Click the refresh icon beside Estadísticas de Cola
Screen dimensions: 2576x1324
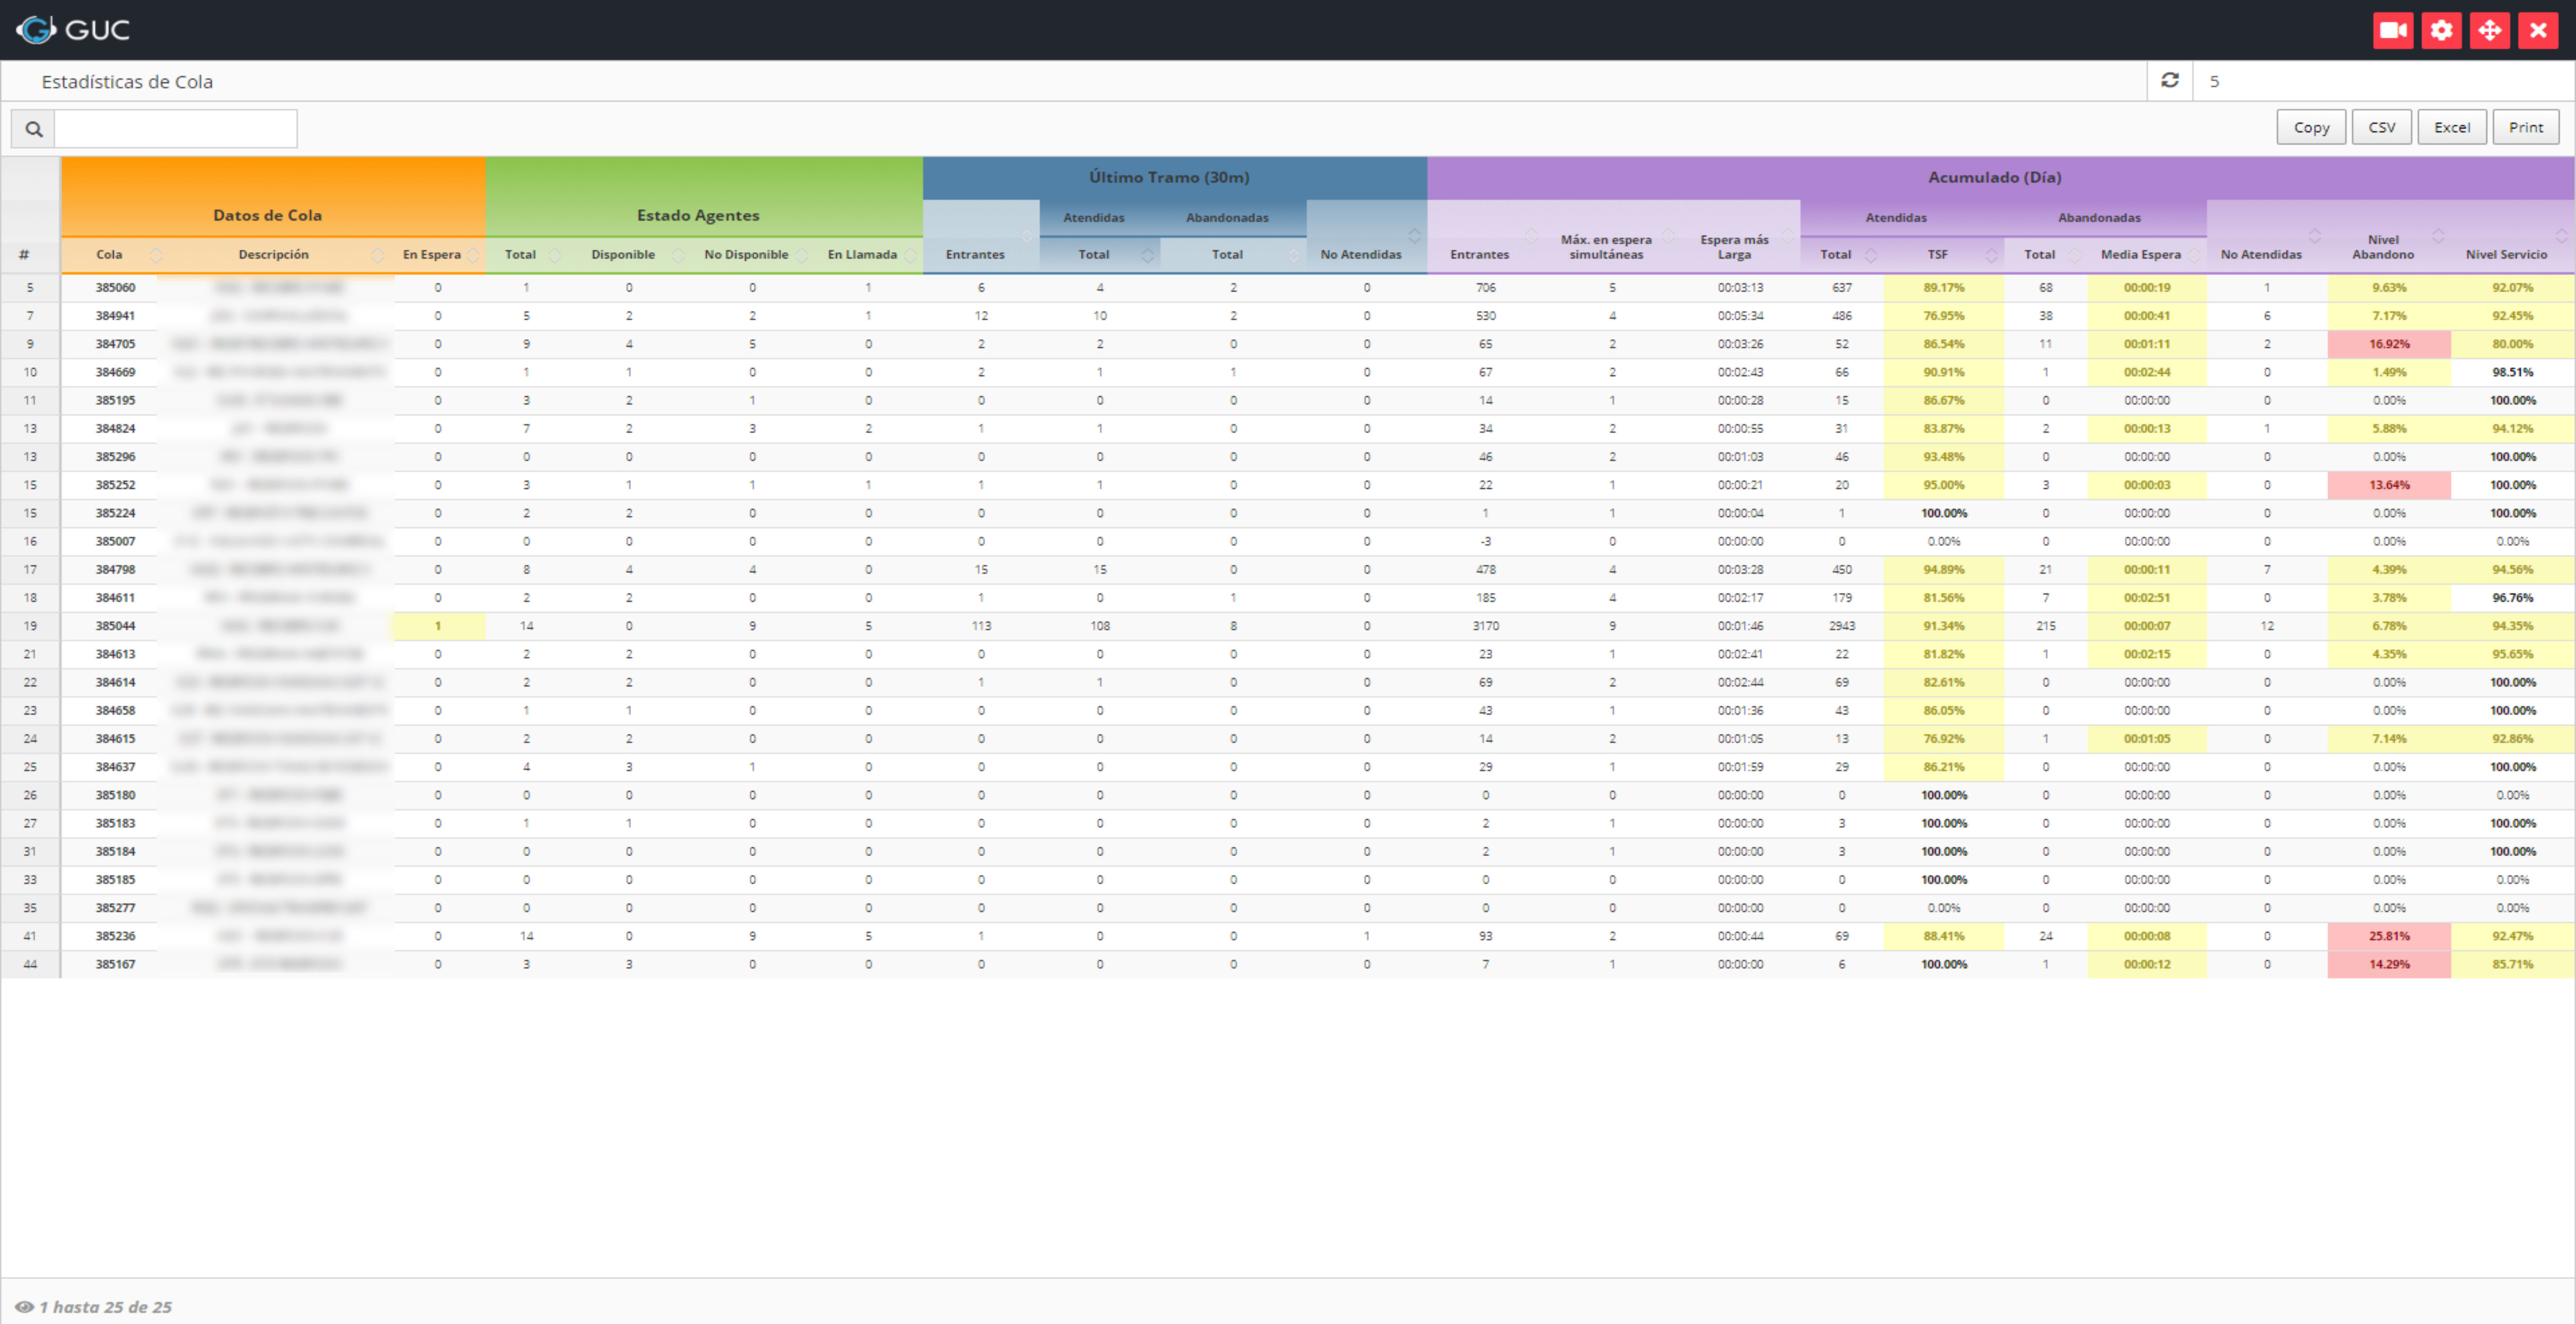(x=2170, y=80)
